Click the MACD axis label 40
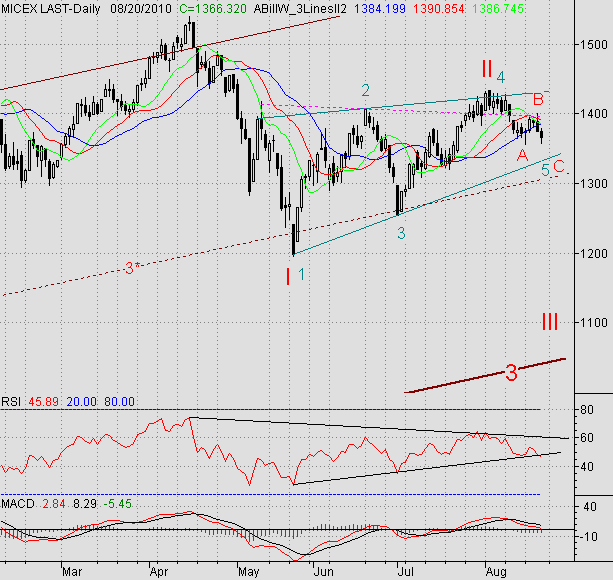This screenshot has width=613, height=580. (x=590, y=507)
